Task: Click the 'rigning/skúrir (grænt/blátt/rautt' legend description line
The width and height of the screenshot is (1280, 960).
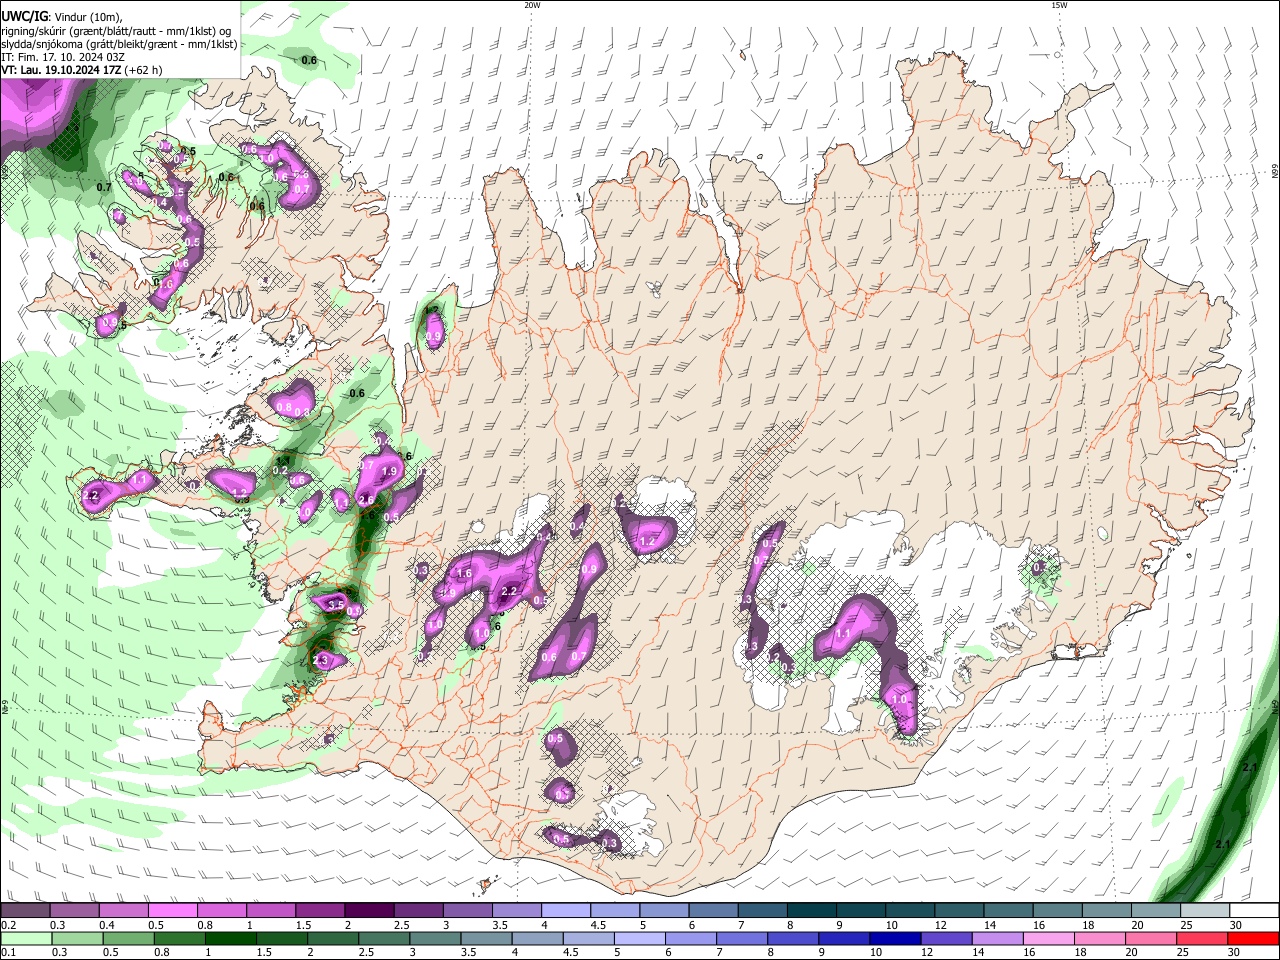Action: (116, 31)
